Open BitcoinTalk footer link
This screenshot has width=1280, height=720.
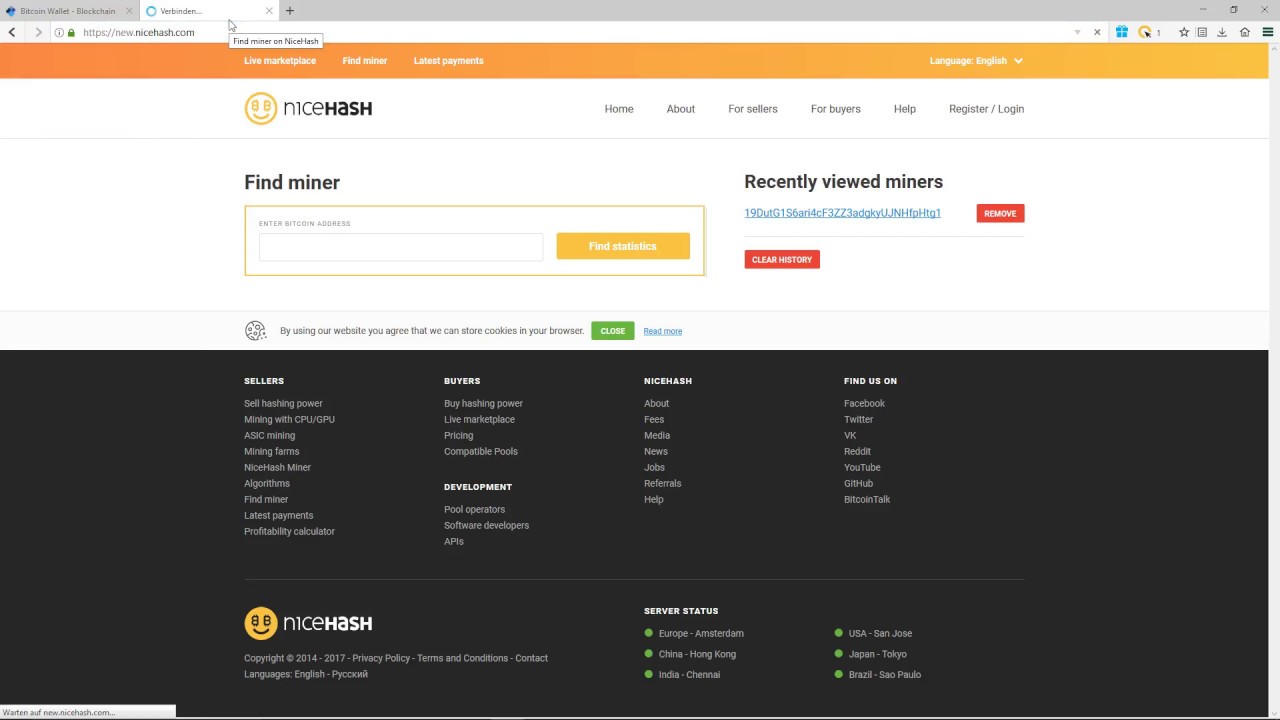click(x=867, y=500)
